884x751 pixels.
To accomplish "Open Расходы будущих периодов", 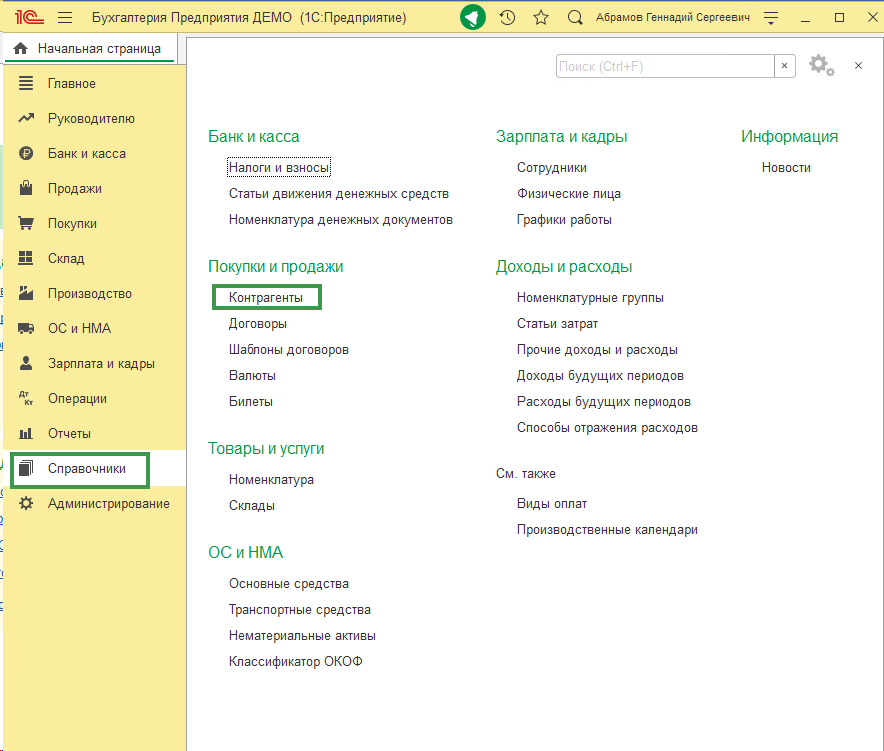I will (604, 401).
